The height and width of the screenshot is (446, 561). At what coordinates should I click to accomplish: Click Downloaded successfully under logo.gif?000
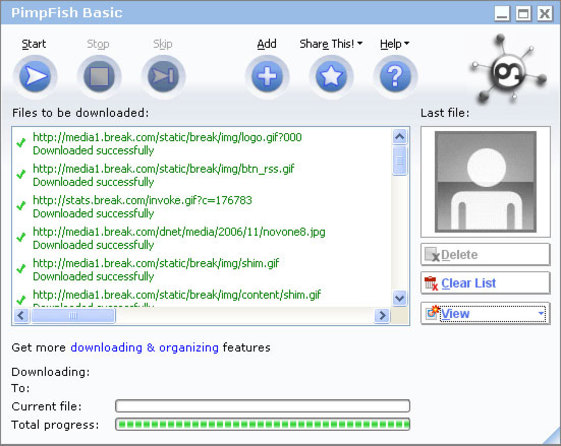click(x=93, y=151)
